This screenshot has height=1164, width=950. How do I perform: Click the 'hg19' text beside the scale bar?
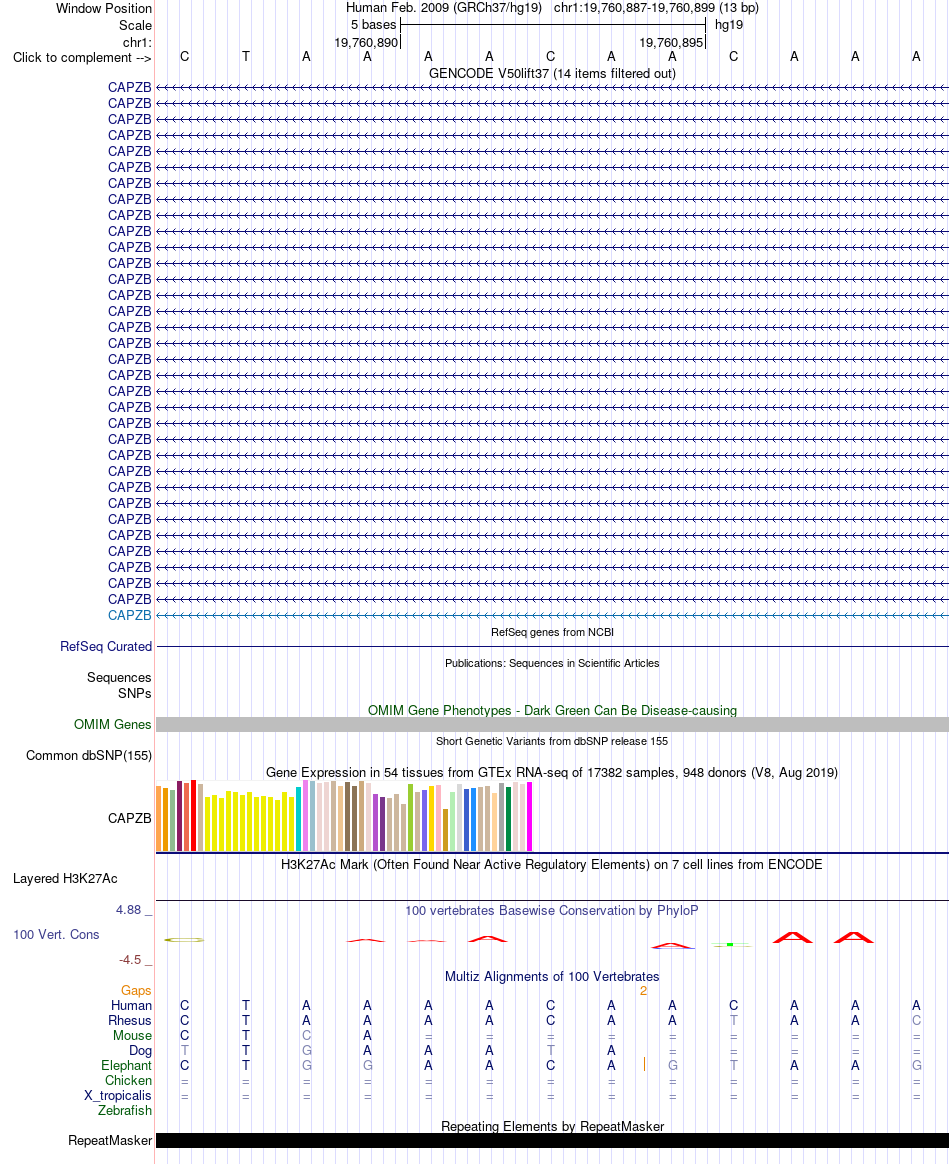[729, 25]
